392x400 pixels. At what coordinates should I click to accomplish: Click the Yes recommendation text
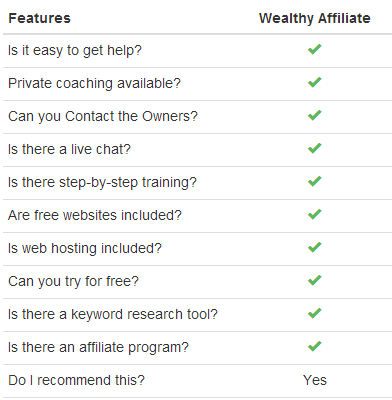tap(315, 380)
